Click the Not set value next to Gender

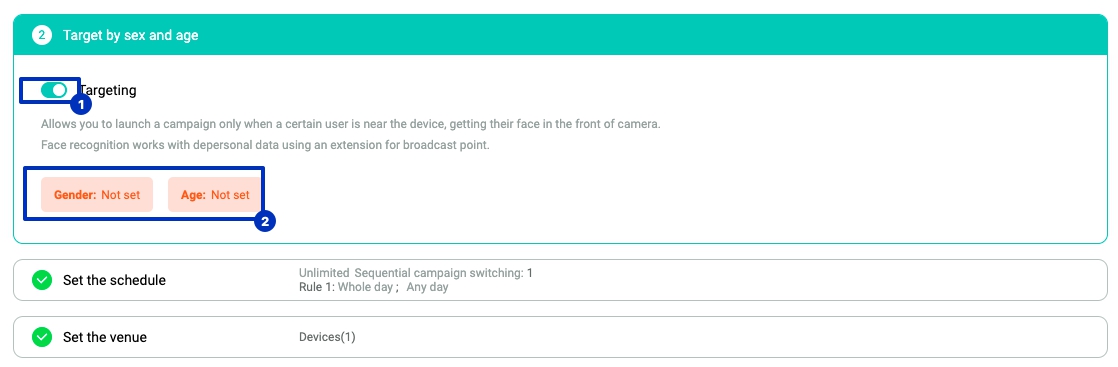click(x=120, y=195)
